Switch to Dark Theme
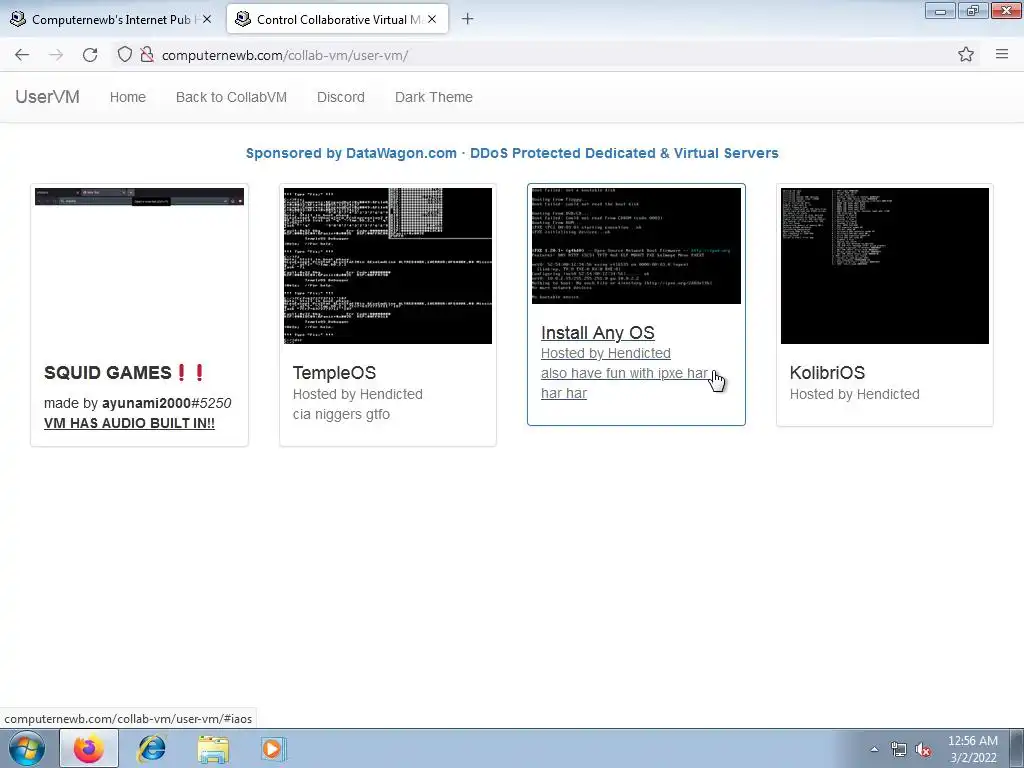Image resolution: width=1024 pixels, height=768 pixels. pos(434,97)
